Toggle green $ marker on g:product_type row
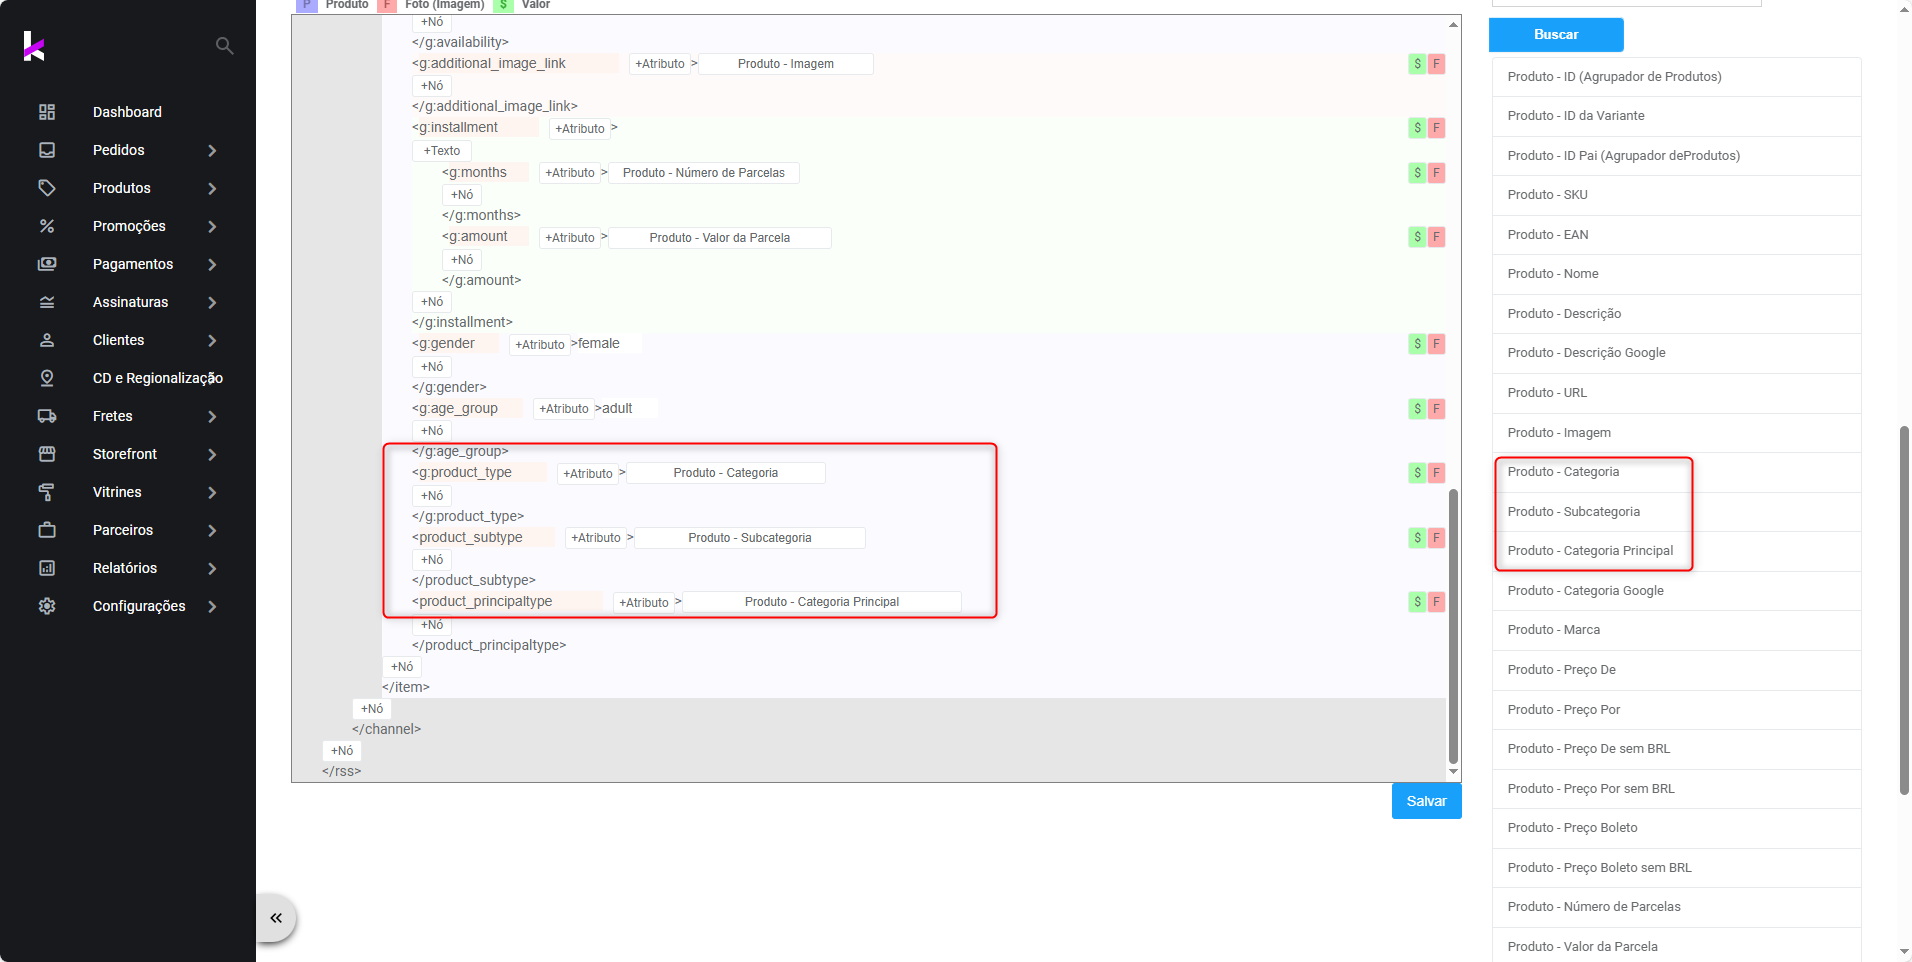The width and height of the screenshot is (1912, 962). [x=1417, y=473]
